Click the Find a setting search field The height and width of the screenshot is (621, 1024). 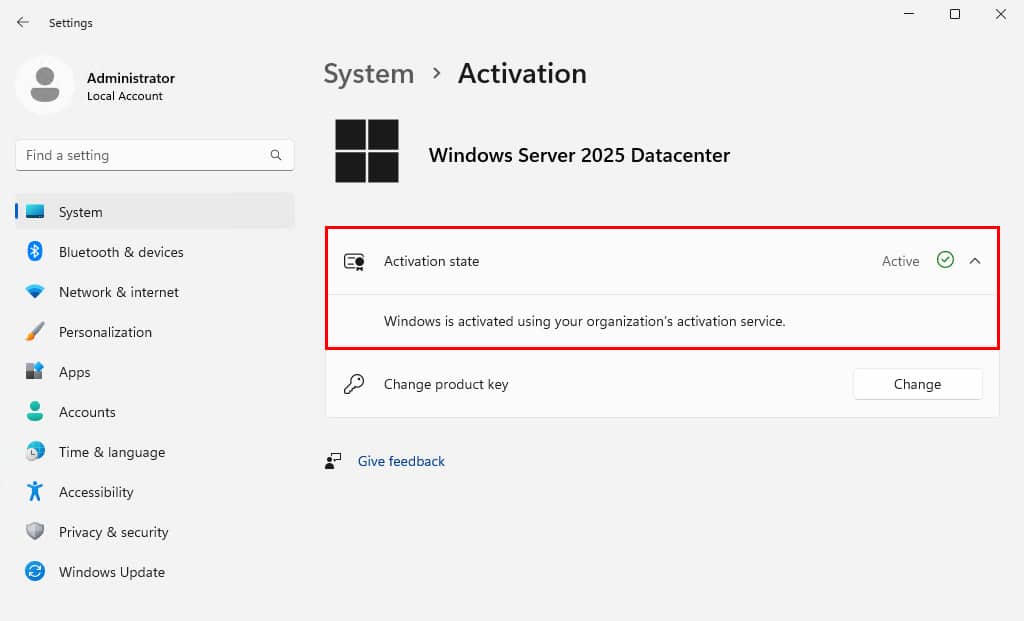(155, 155)
